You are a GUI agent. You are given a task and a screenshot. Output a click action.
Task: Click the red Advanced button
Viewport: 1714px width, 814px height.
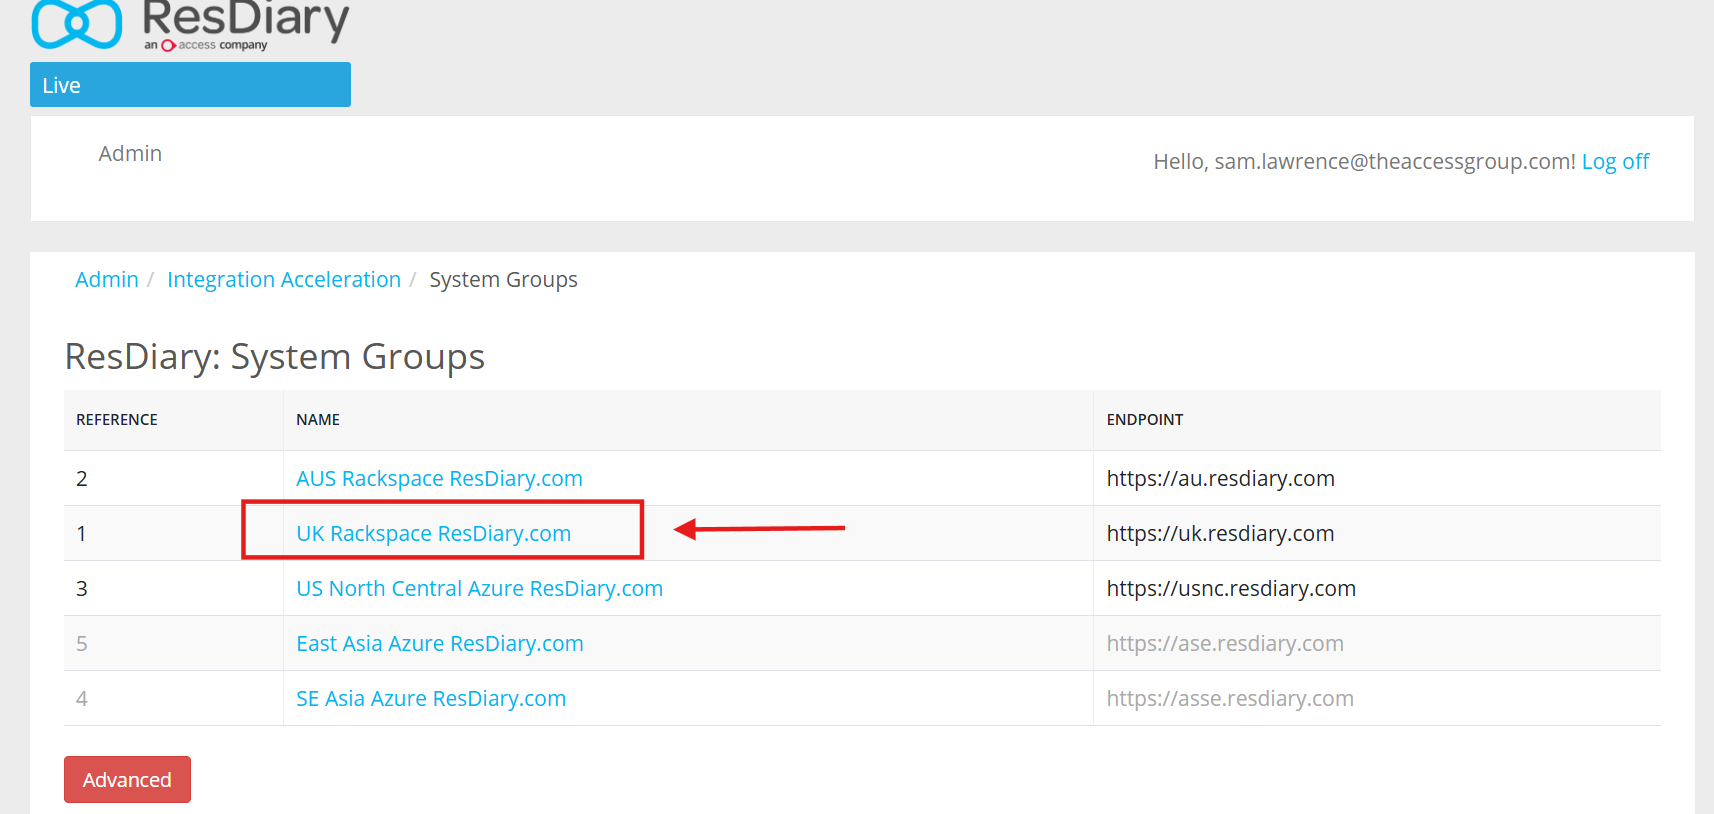[127, 780]
